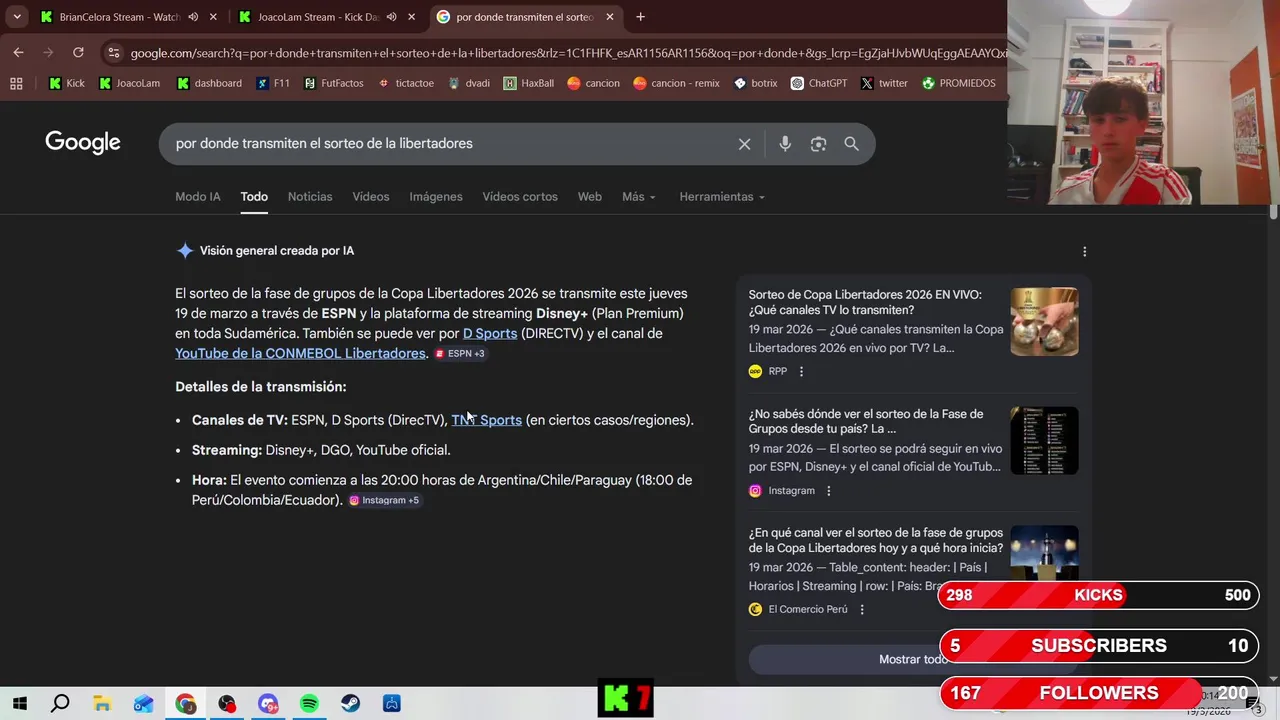Open F11 bookmark
This screenshot has width=1280, height=720.
(x=273, y=83)
